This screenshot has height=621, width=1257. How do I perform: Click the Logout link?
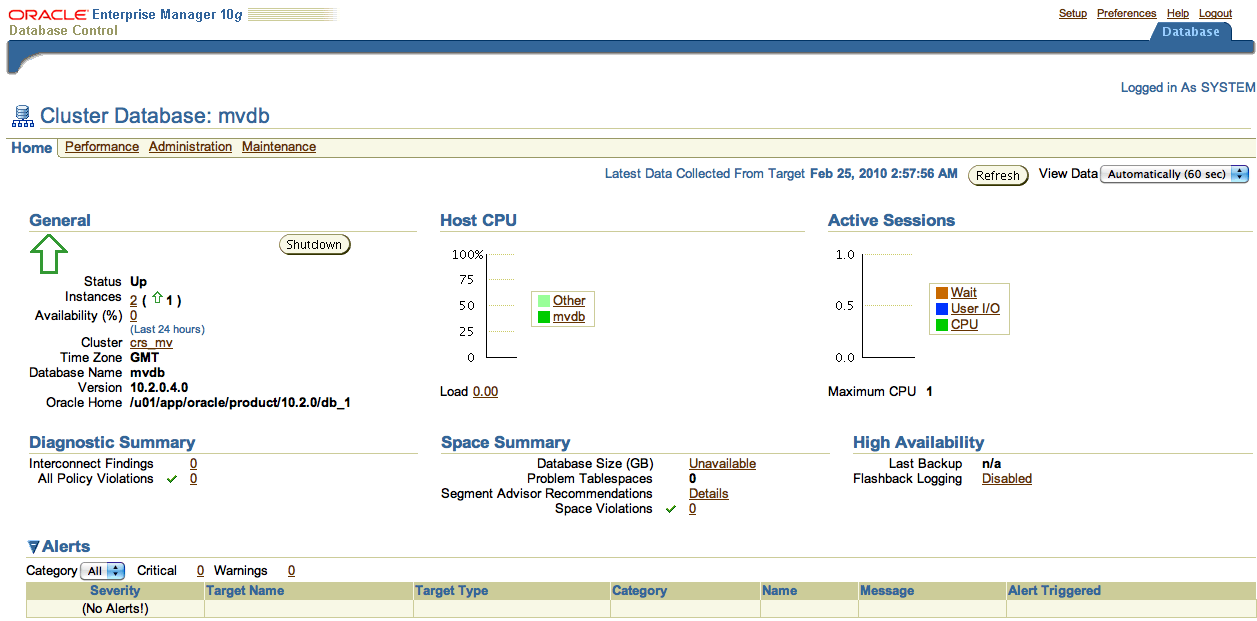1215,14
